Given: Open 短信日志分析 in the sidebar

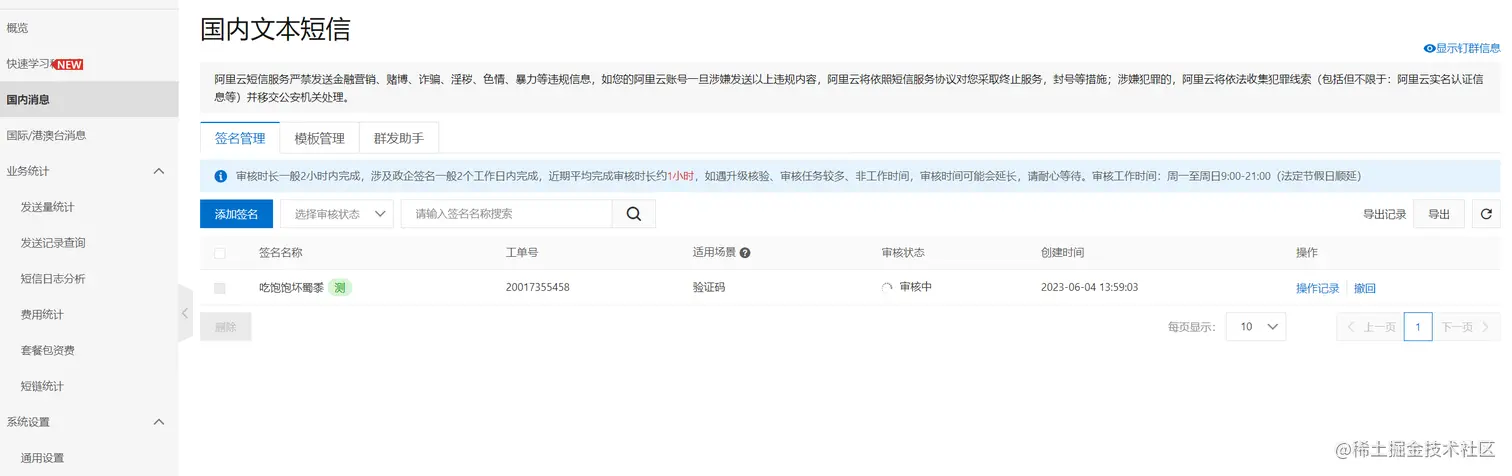Looking at the screenshot, I should [53, 279].
